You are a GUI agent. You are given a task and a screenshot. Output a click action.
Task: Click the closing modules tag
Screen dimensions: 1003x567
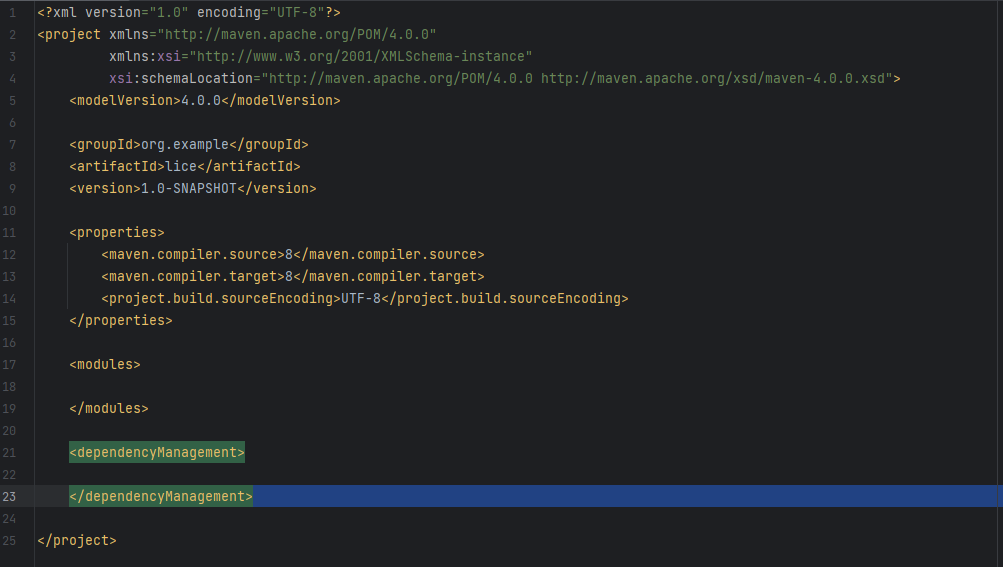coord(109,408)
